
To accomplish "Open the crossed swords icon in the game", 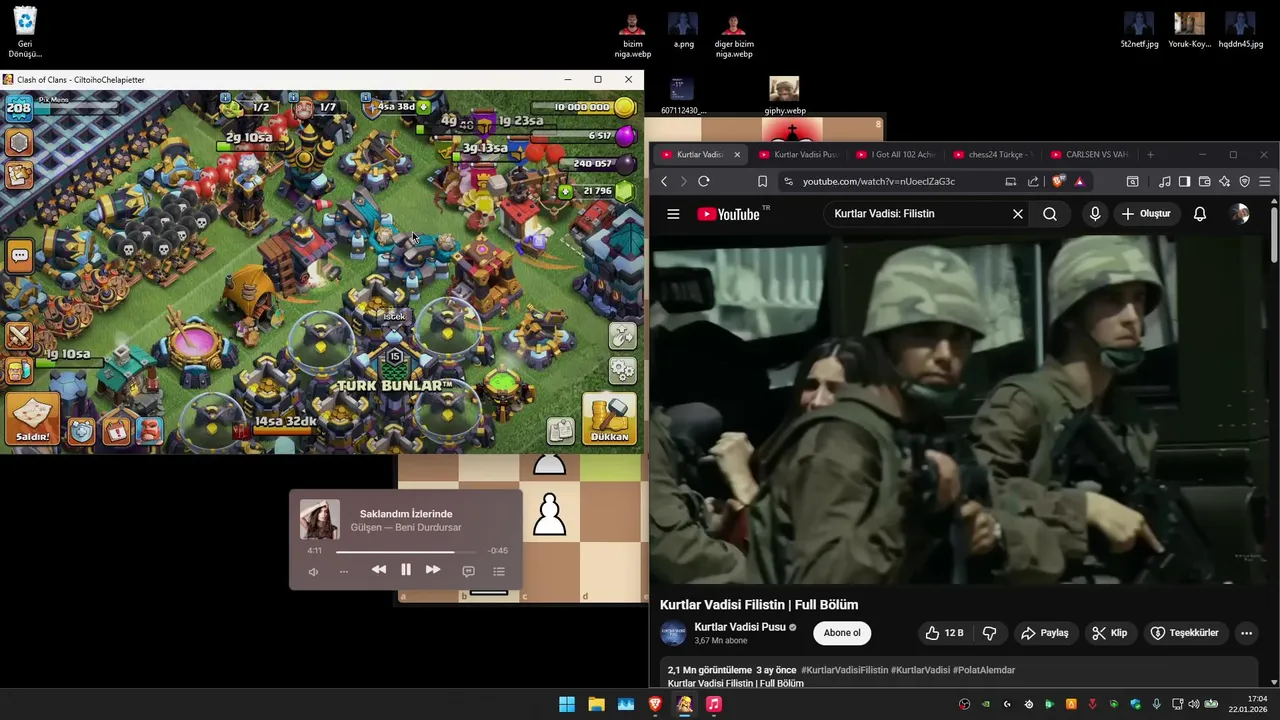I will click(19, 336).
